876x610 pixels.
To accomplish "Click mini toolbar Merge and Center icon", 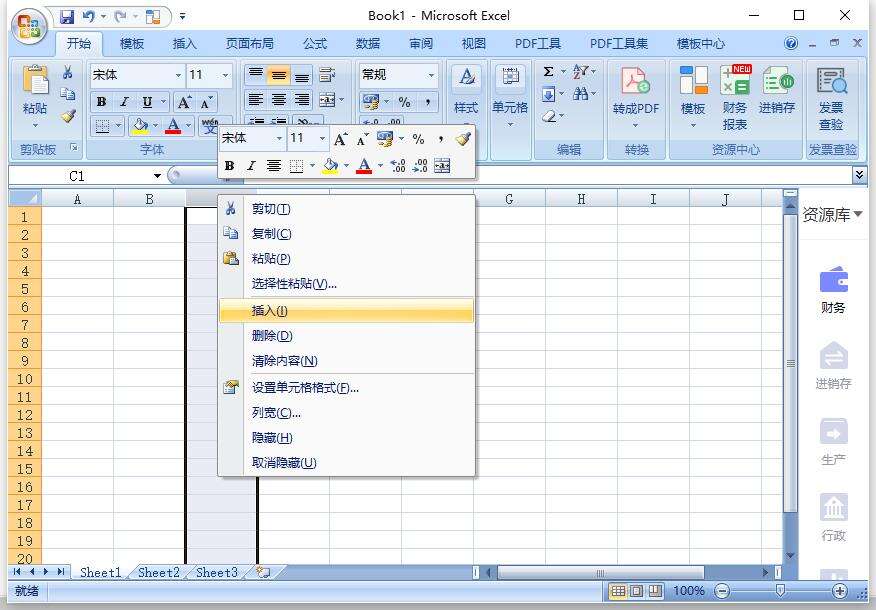I will click(442, 165).
